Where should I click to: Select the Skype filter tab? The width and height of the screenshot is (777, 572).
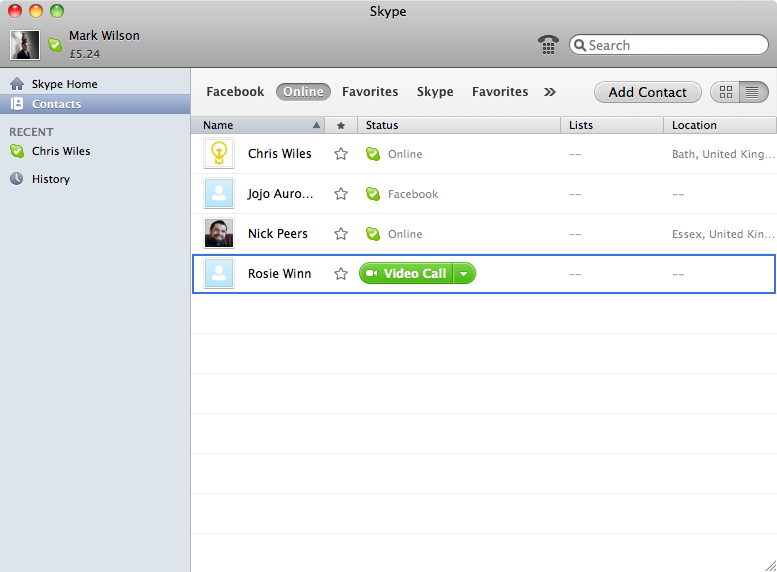435,92
